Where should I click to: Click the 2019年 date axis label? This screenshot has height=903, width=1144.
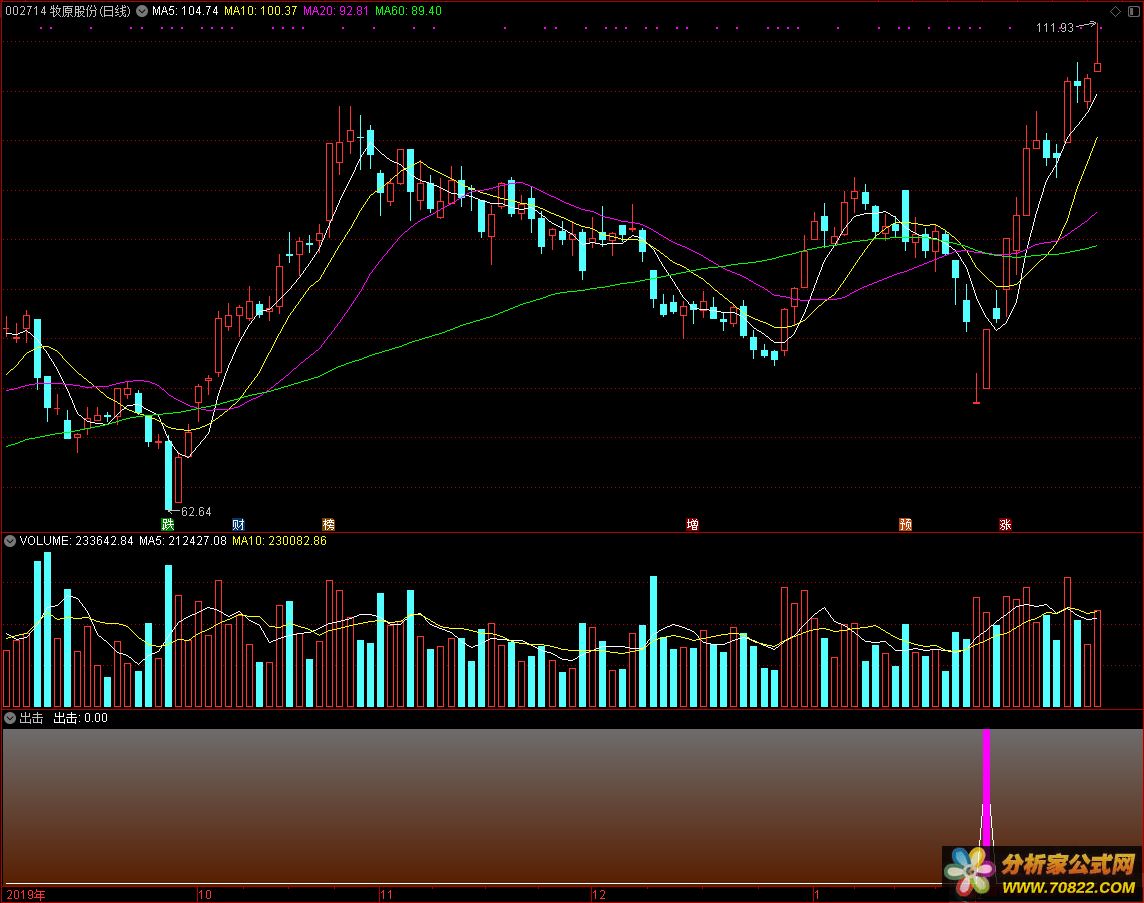pos(26,894)
